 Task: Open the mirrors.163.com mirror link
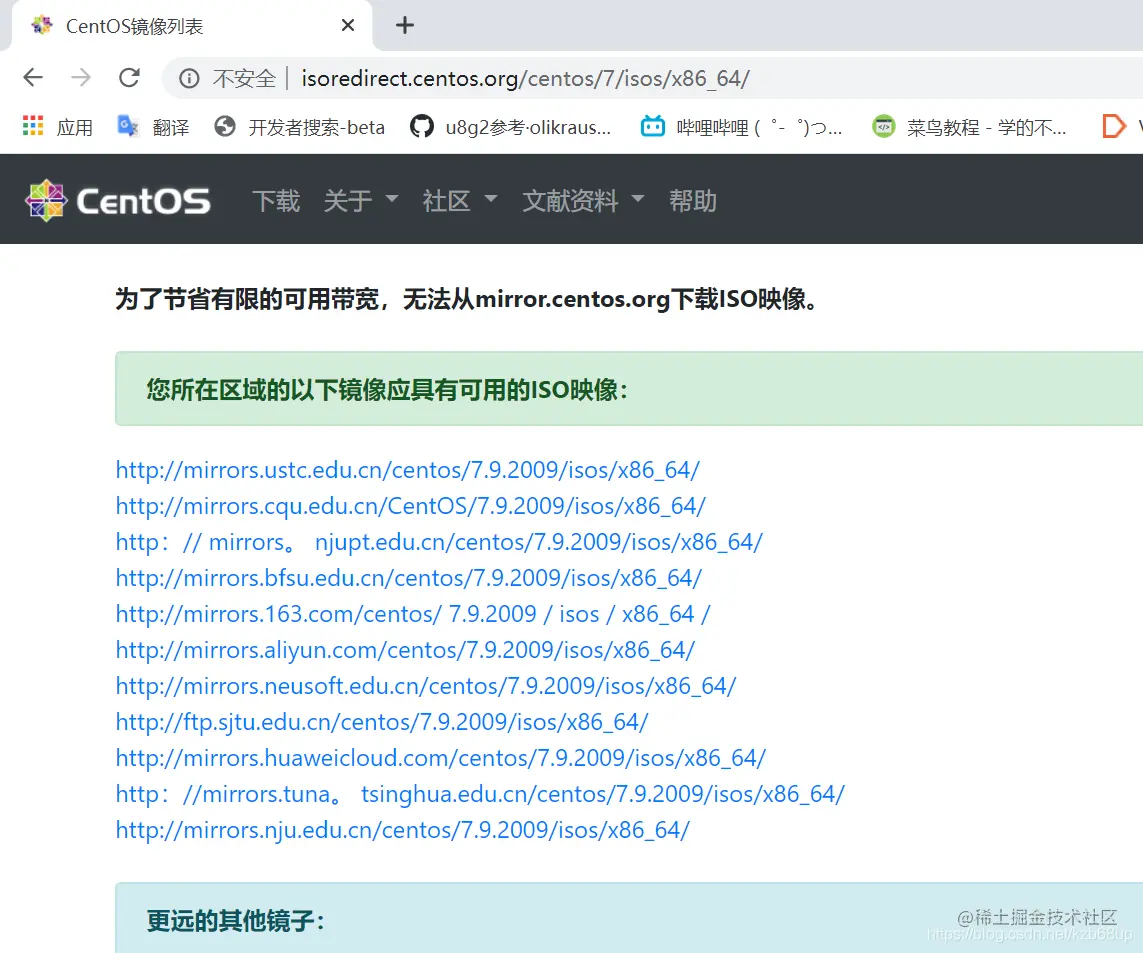pos(413,614)
